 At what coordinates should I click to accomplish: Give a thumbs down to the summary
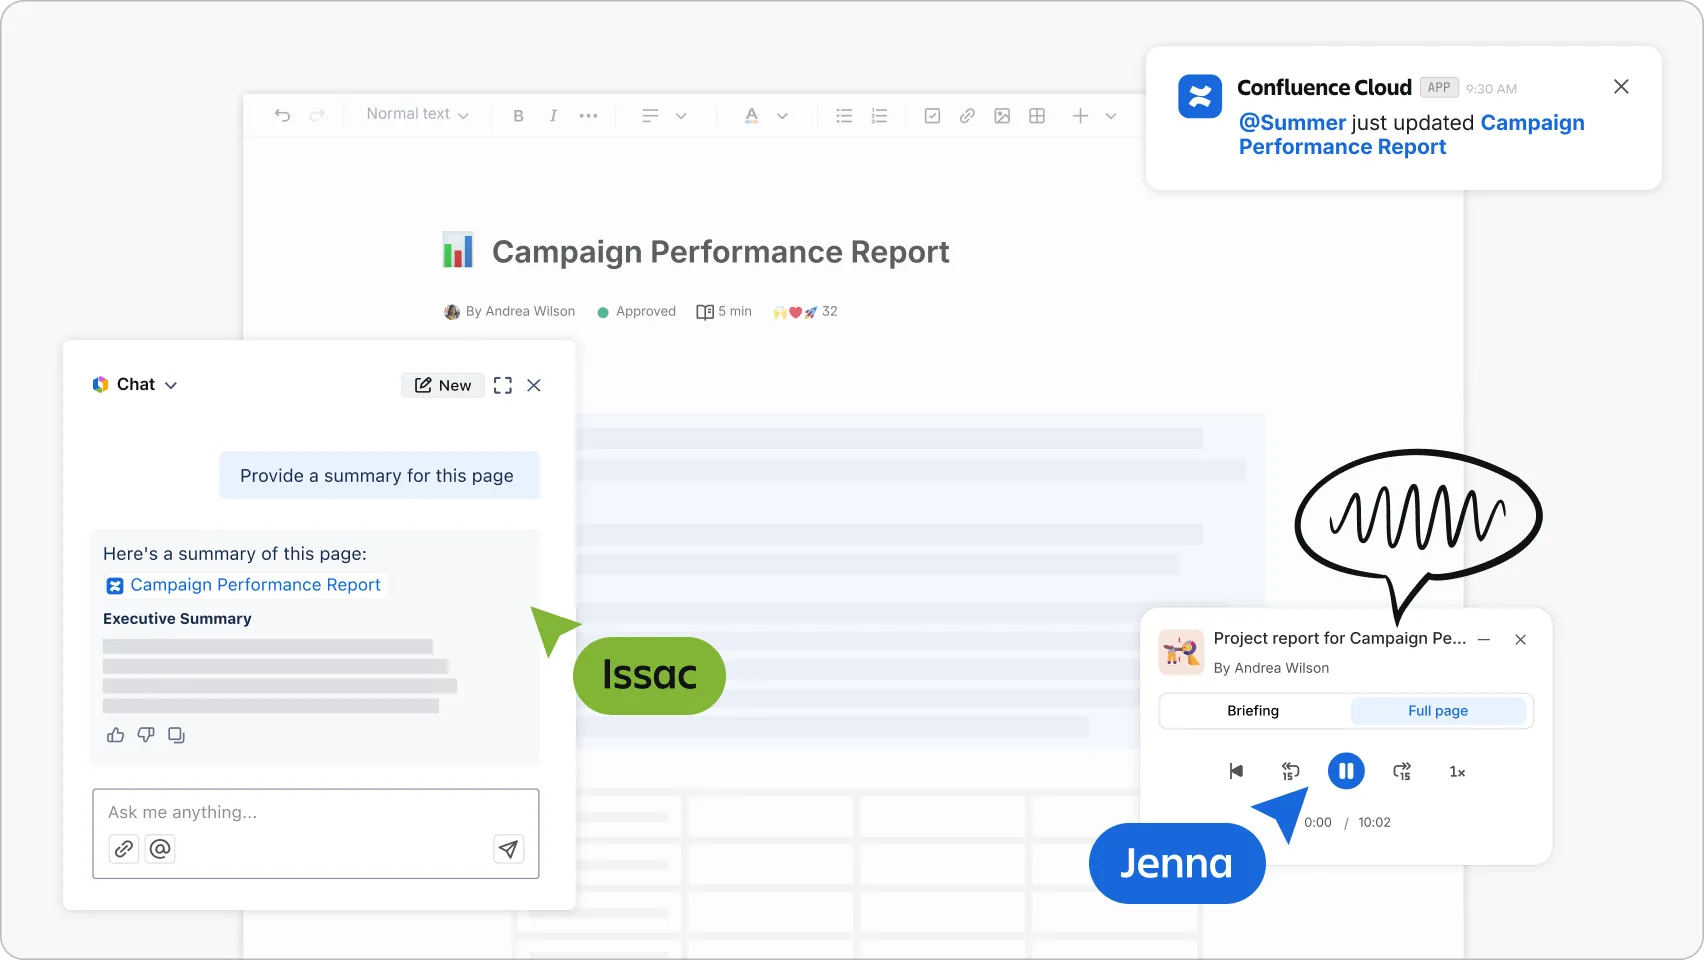click(146, 734)
